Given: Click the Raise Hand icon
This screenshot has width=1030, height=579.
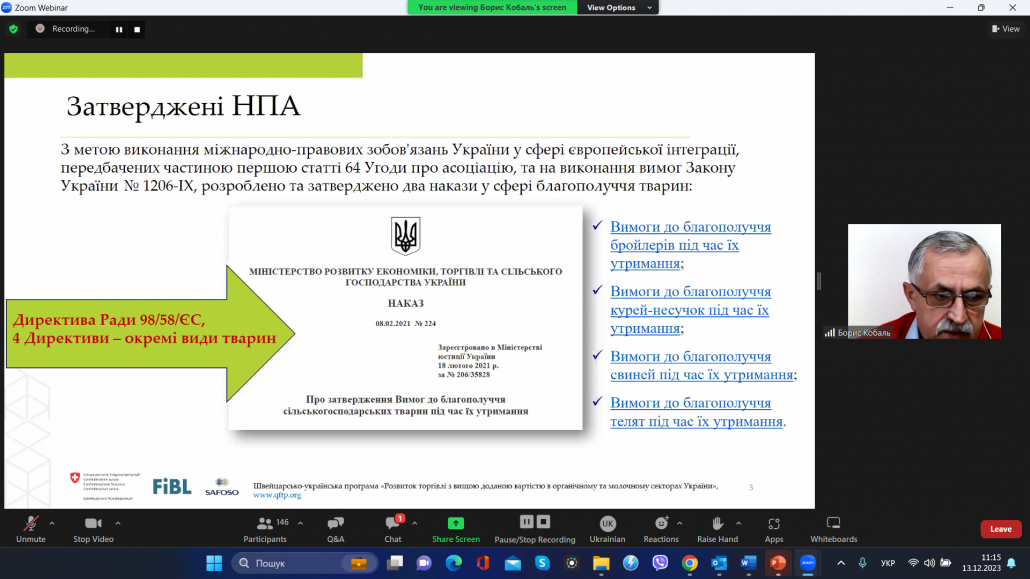Looking at the screenshot, I should point(717,524).
